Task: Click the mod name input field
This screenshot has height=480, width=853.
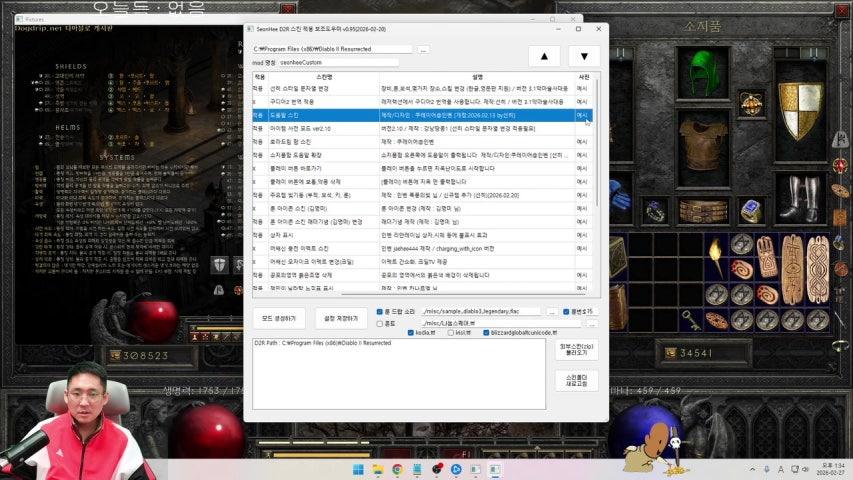Action: point(338,63)
